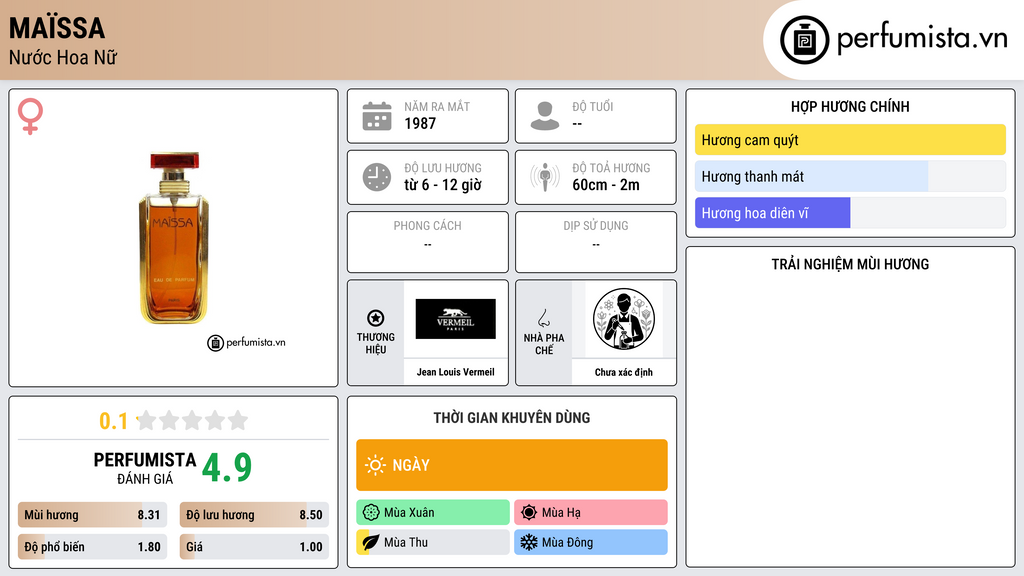Click the Hương hoa diên vĩ accord bar

pyautogui.click(x=850, y=213)
